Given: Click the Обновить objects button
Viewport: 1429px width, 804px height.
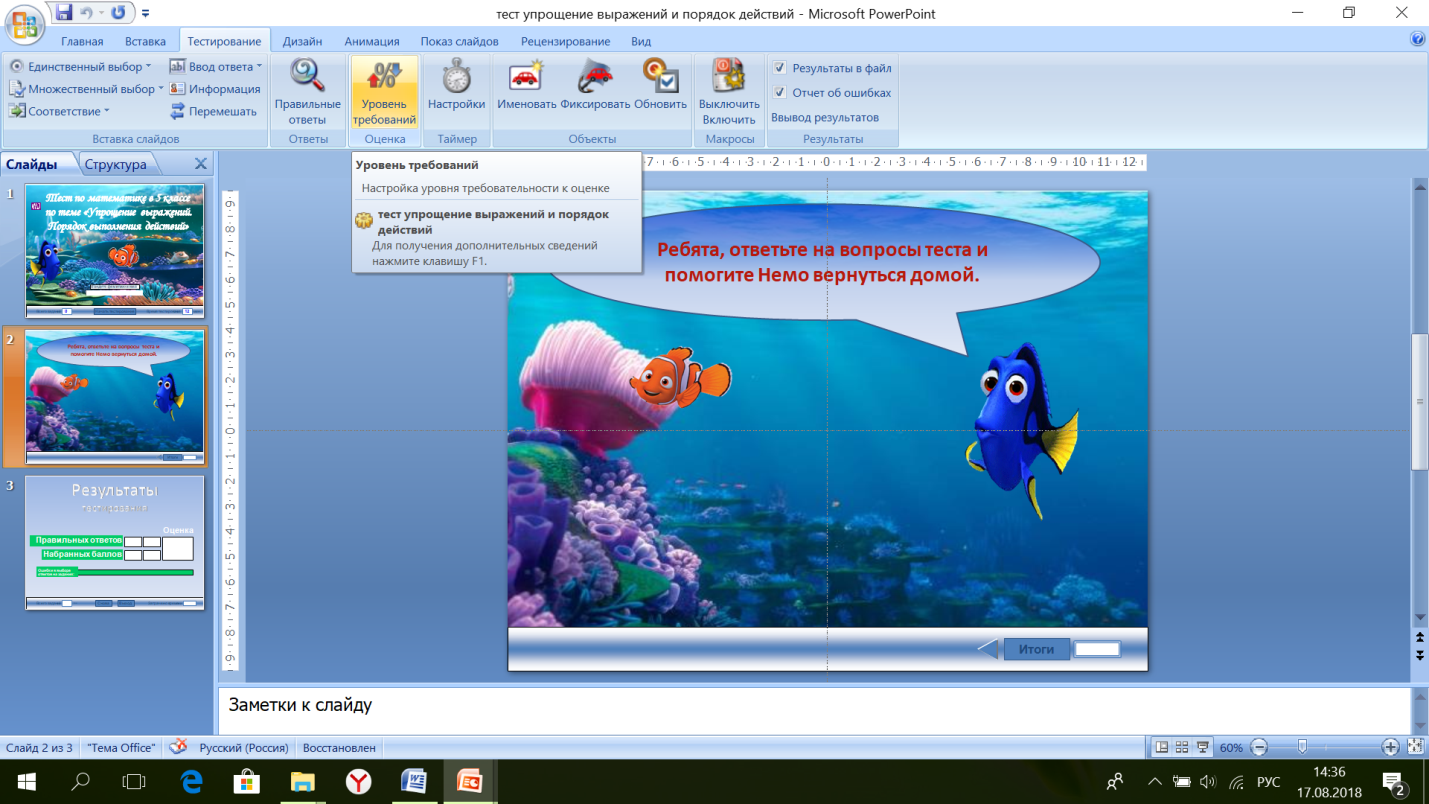Looking at the screenshot, I should point(660,85).
